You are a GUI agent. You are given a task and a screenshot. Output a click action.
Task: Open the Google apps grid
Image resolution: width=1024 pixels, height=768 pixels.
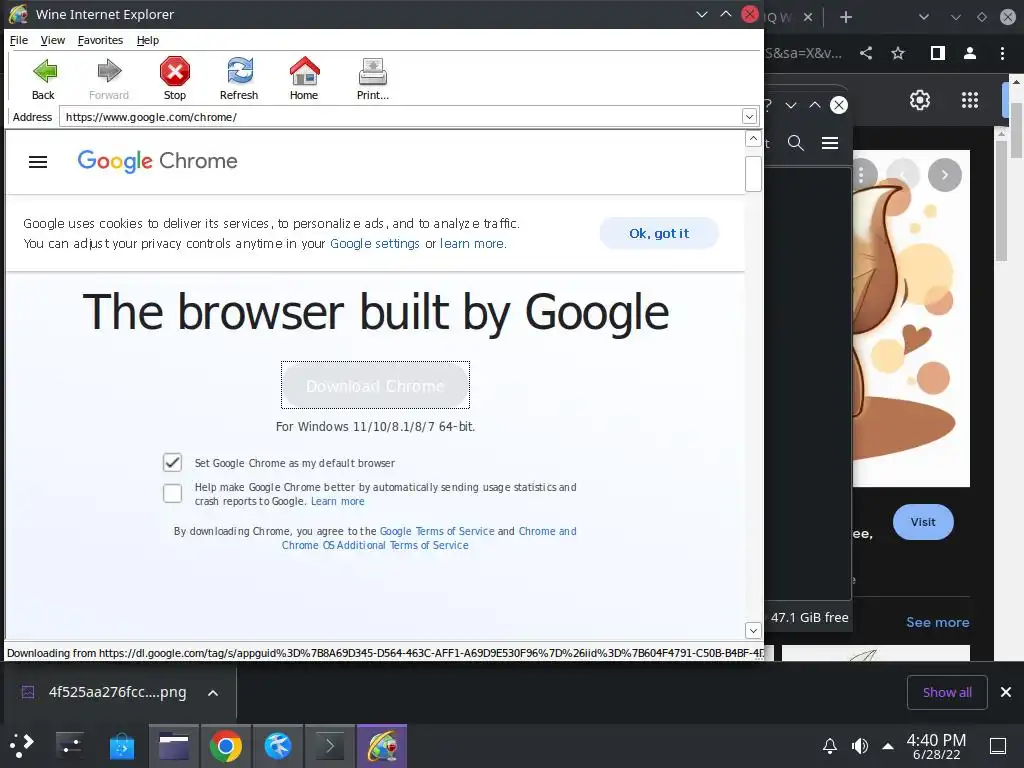970,100
